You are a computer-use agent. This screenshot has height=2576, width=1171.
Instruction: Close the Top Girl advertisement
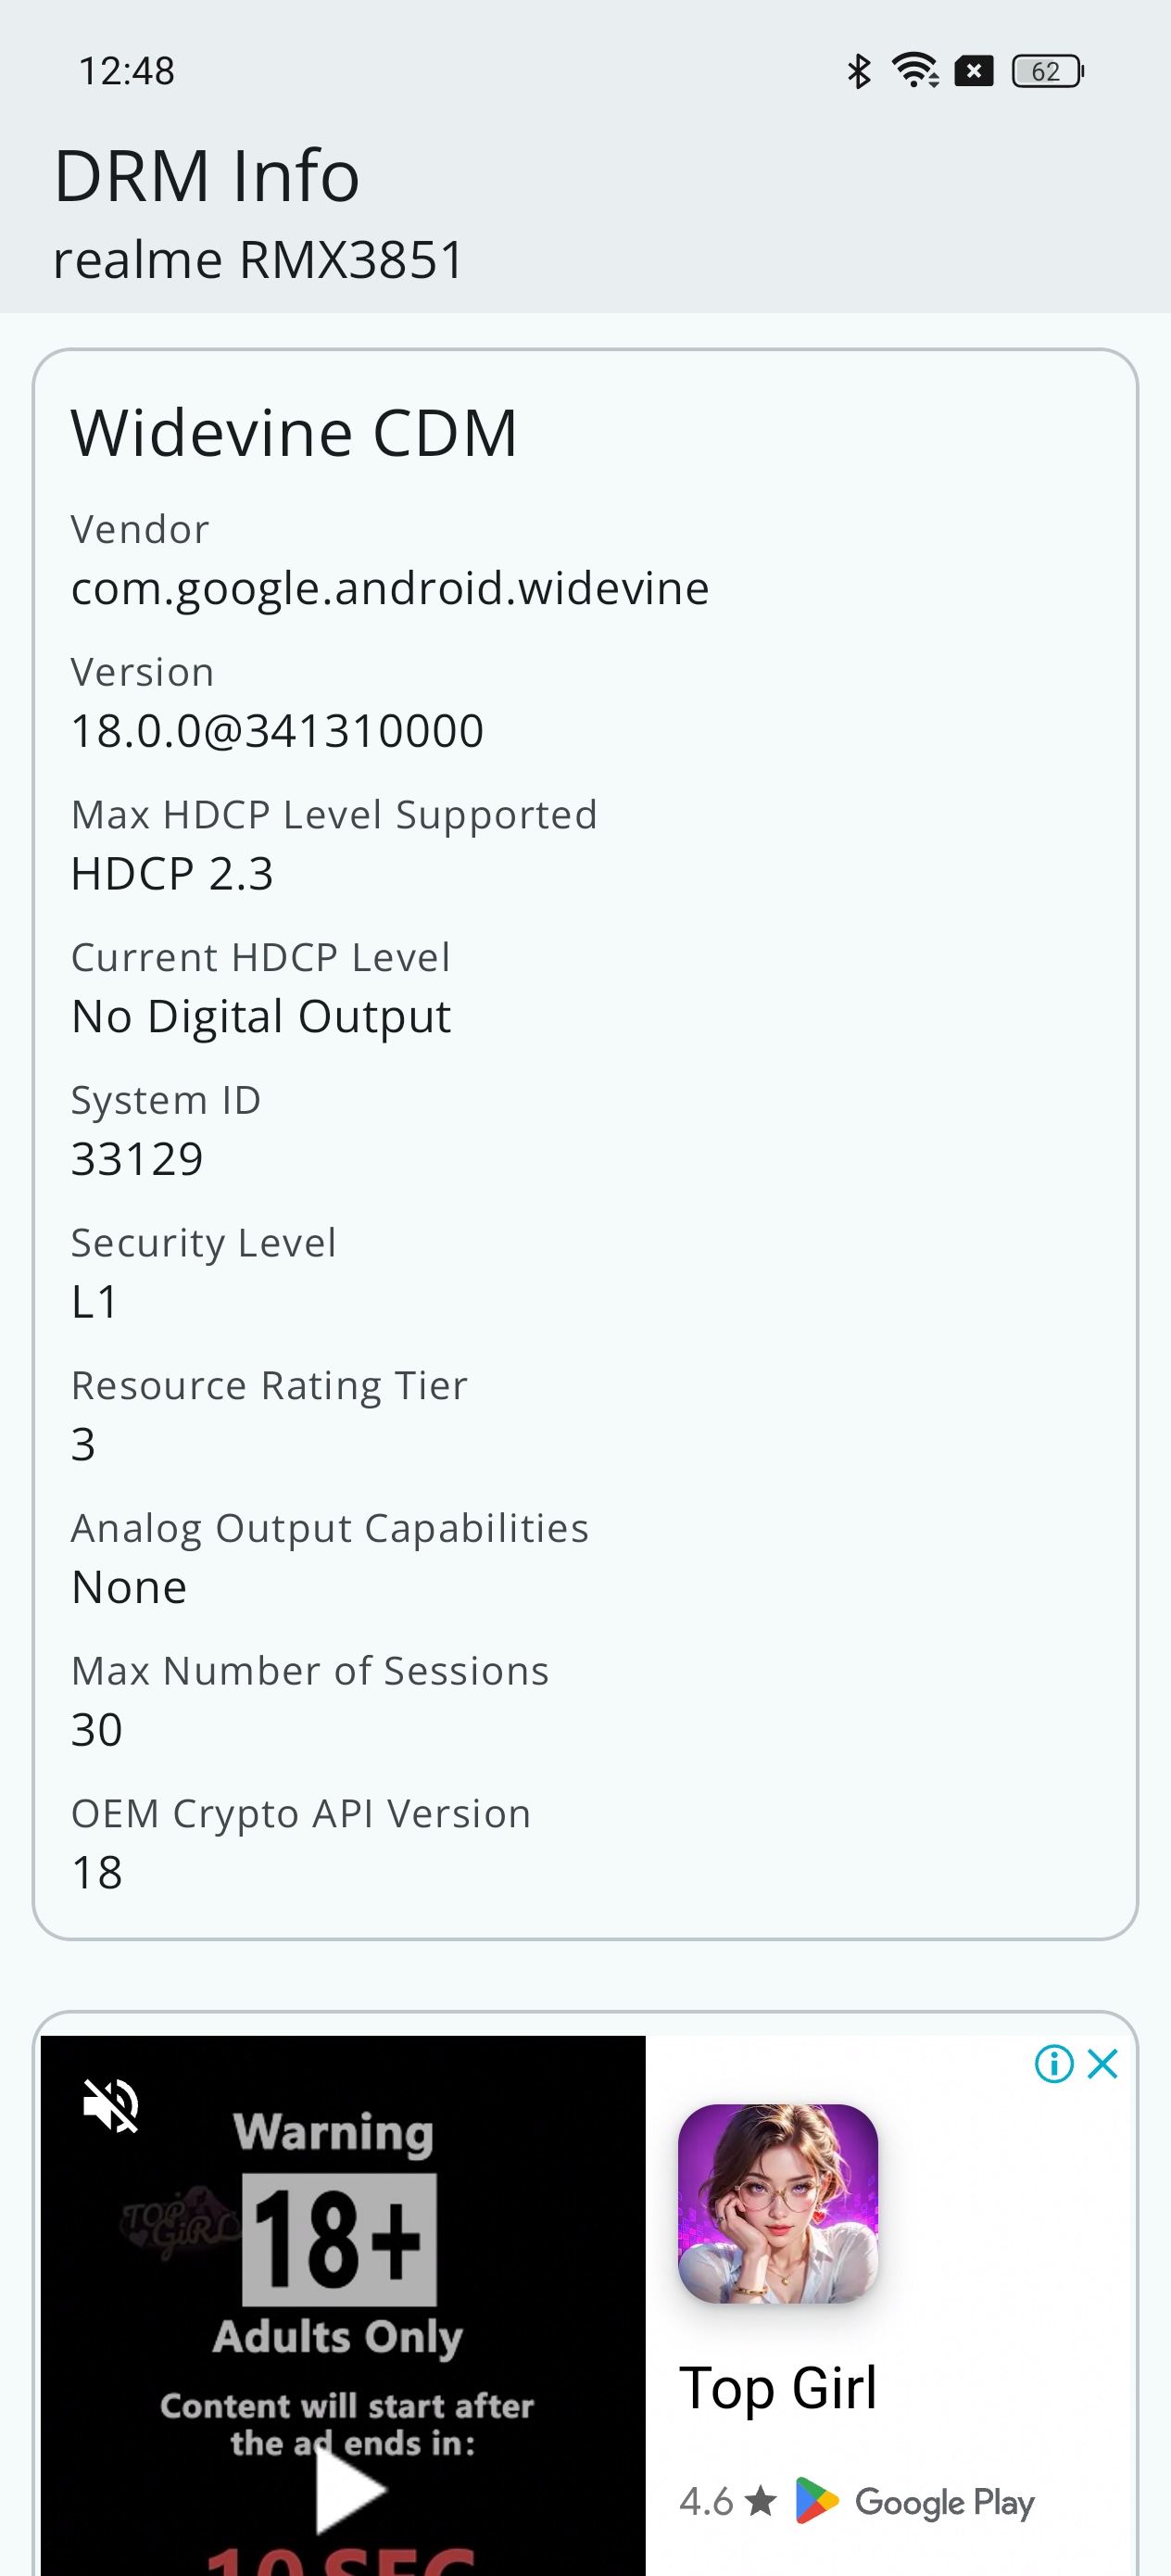click(x=1103, y=2063)
